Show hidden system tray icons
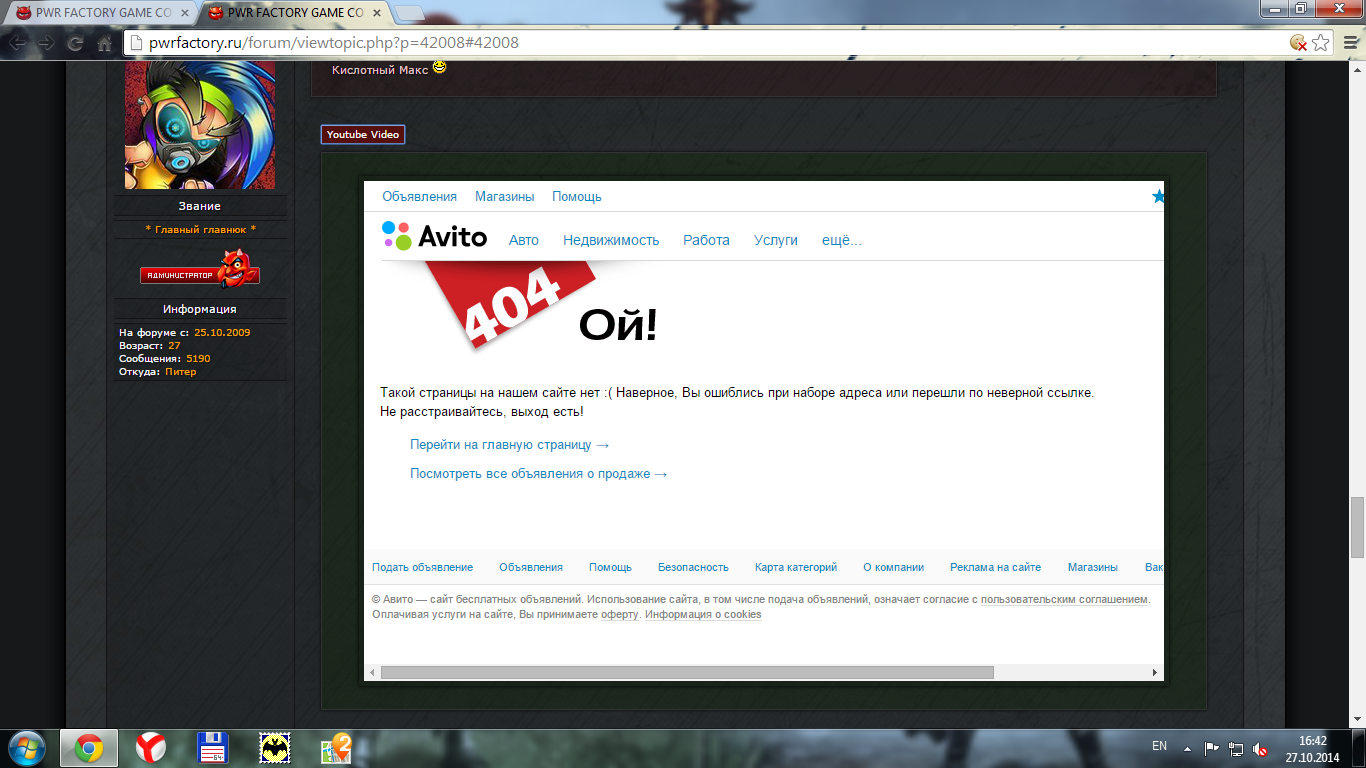Image resolution: width=1366 pixels, height=768 pixels. (1187, 748)
